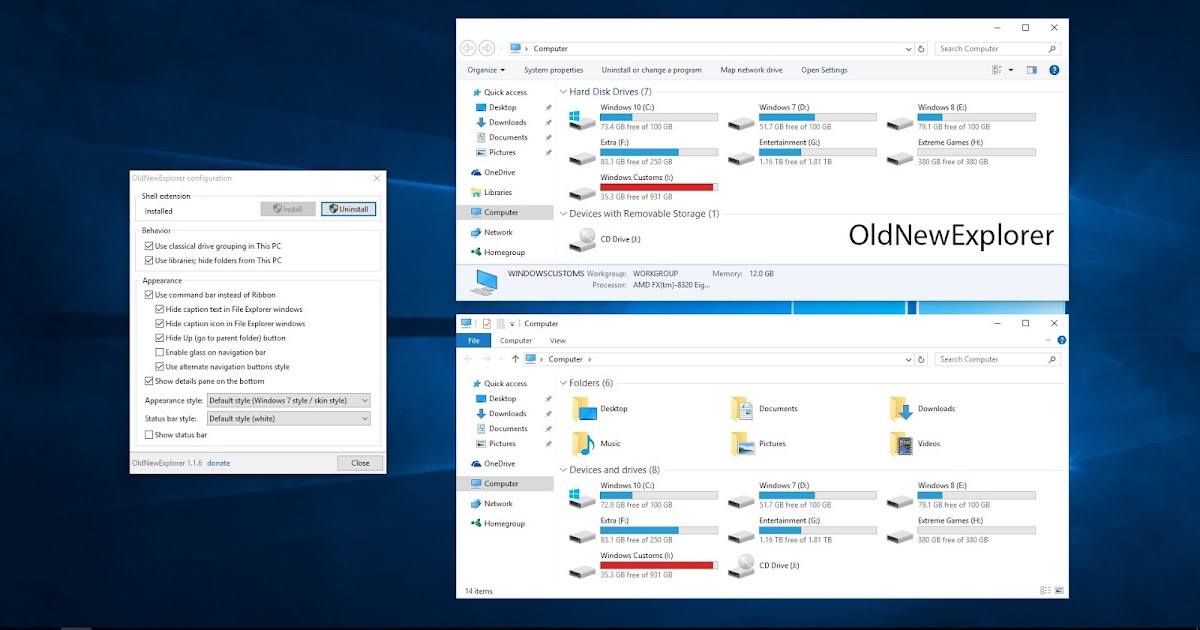1200x630 pixels.
Task: Open the Organize dropdown in command-bar window
Action: pos(486,70)
